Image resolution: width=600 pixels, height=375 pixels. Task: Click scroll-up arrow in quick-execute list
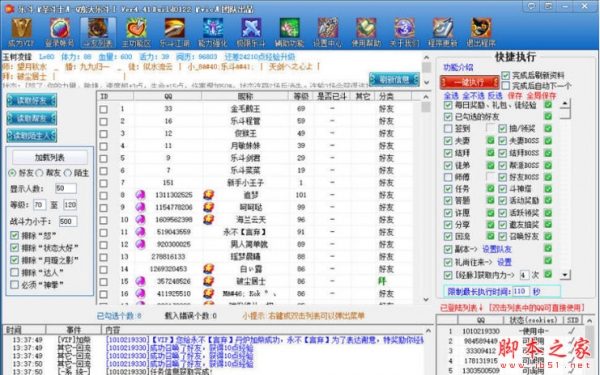pos(565,103)
